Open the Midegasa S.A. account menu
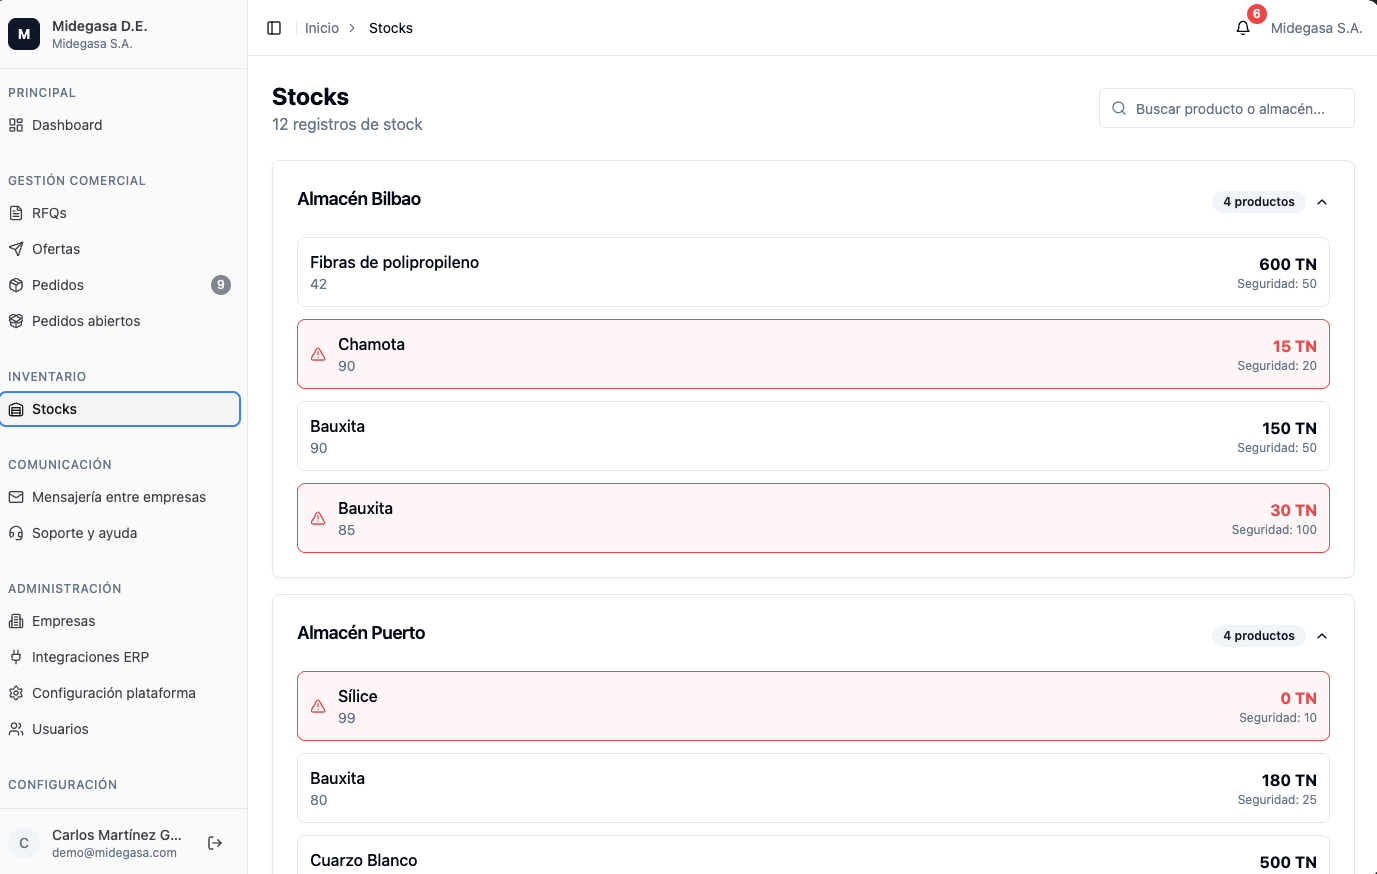Image resolution: width=1377 pixels, height=874 pixels. point(1316,28)
